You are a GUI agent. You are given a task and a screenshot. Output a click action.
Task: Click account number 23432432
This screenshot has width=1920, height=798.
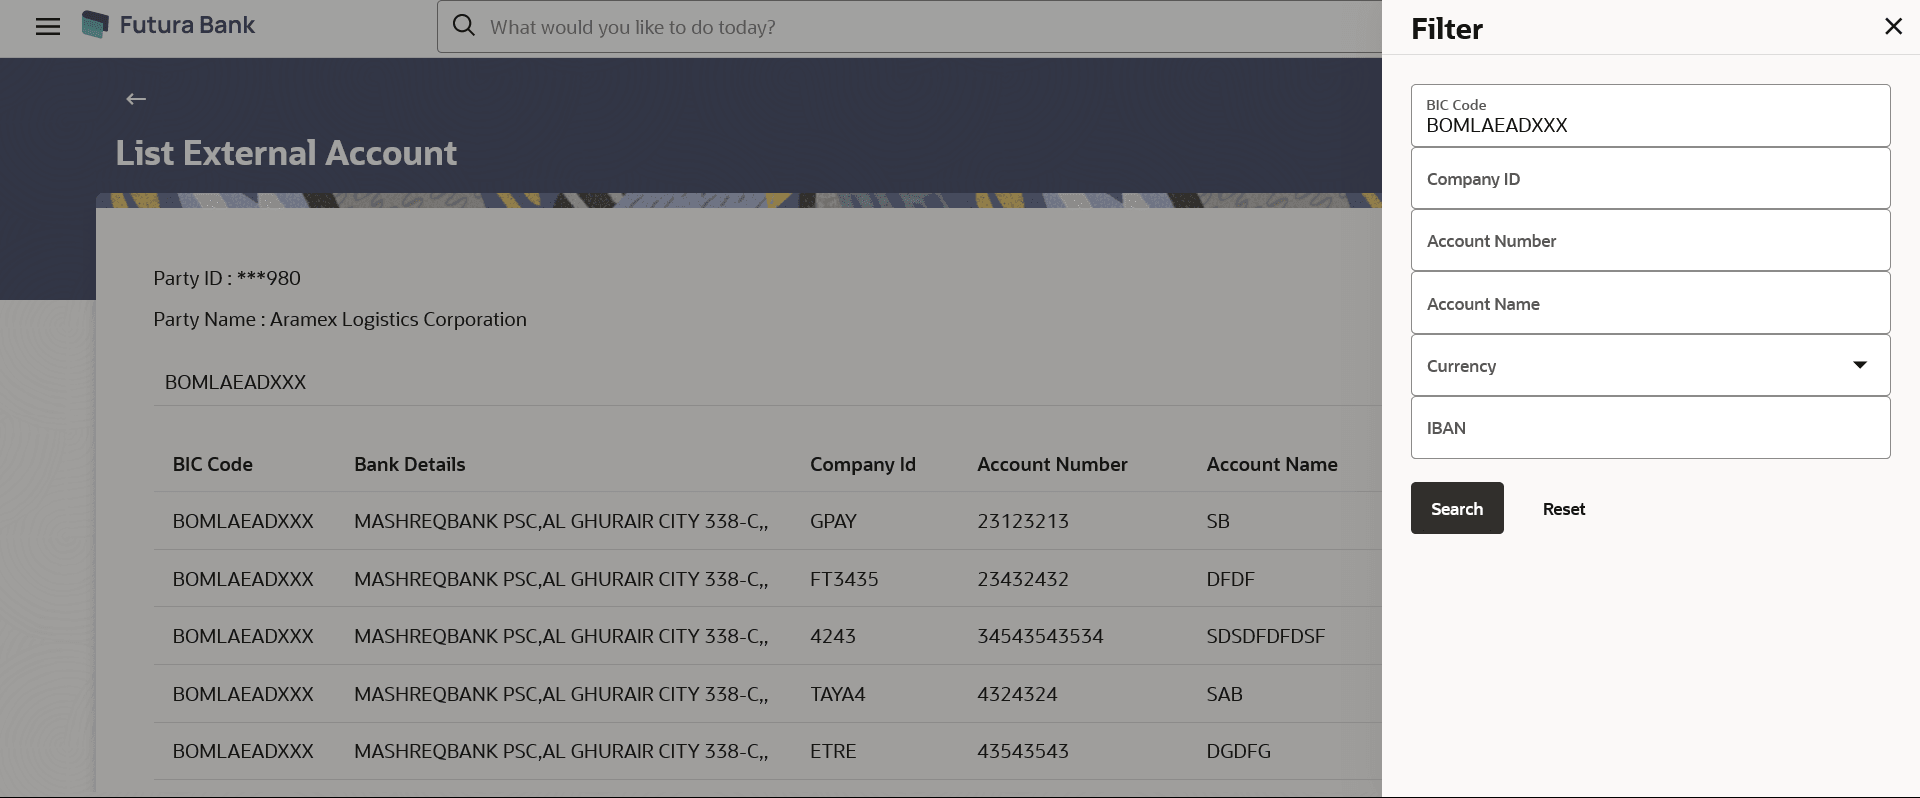point(1023,579)
